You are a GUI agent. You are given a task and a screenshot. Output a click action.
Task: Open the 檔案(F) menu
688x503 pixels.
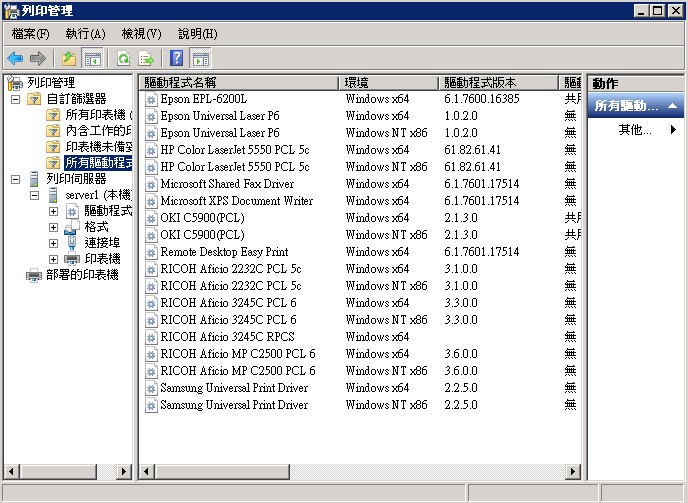(x=30, y=34)
